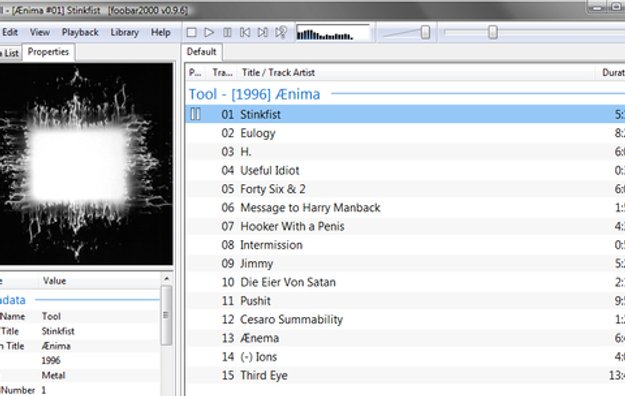Click the Duration column header
625x396 pixels.
click(x=610, y=73)
